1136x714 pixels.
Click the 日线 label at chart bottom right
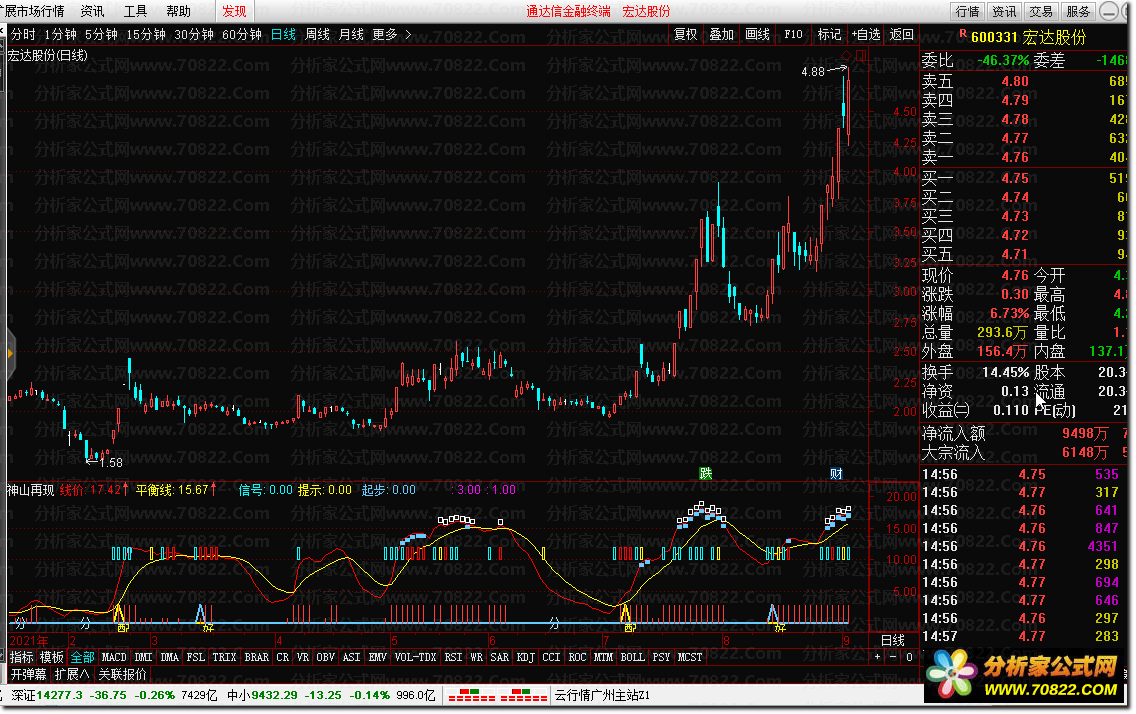(893, 640)
